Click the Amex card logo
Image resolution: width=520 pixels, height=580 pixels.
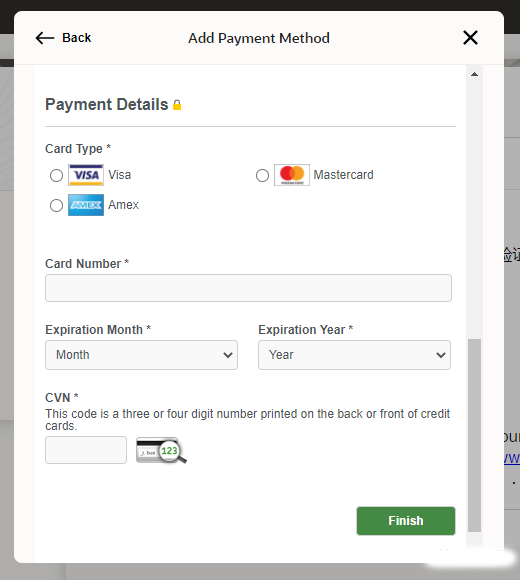(86, 205)
